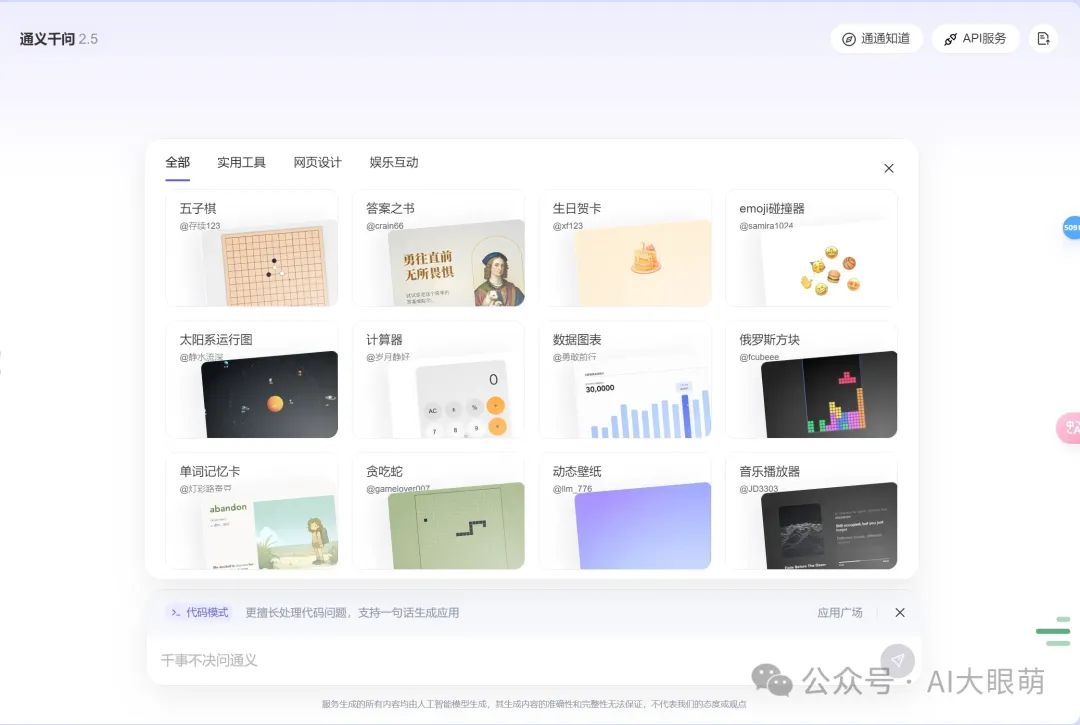
Task: Open the 答案之书 app card
Action: (x=439, y=248)
